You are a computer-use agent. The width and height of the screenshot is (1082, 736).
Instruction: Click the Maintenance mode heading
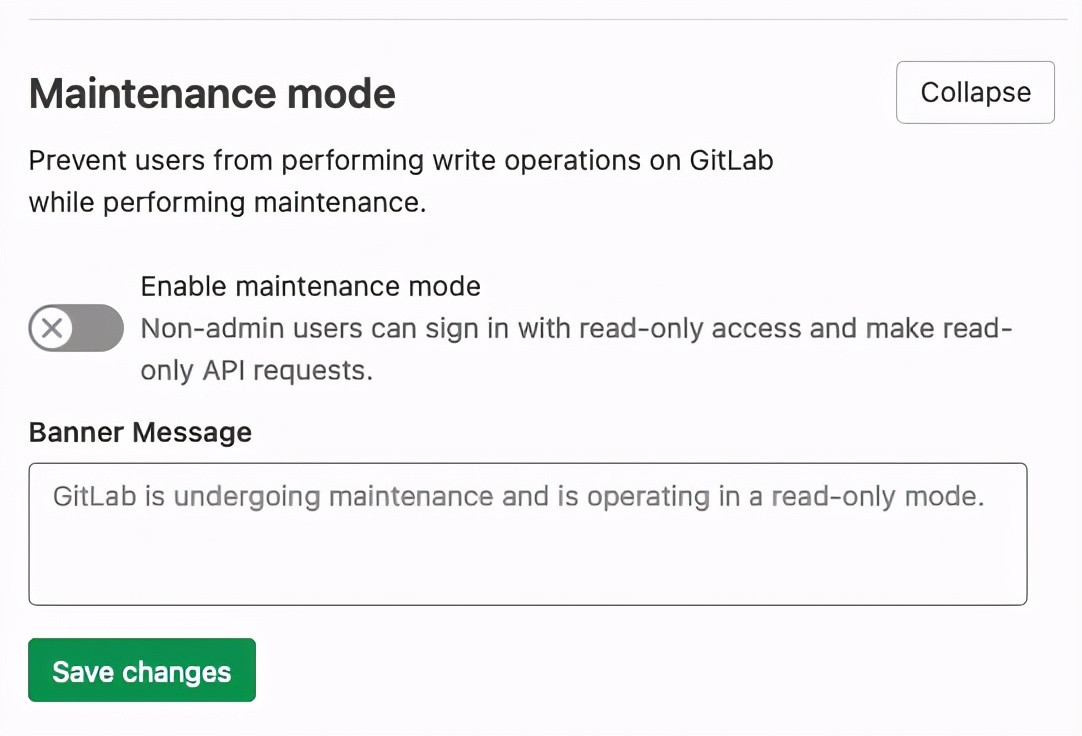click(x=212, y=92)
